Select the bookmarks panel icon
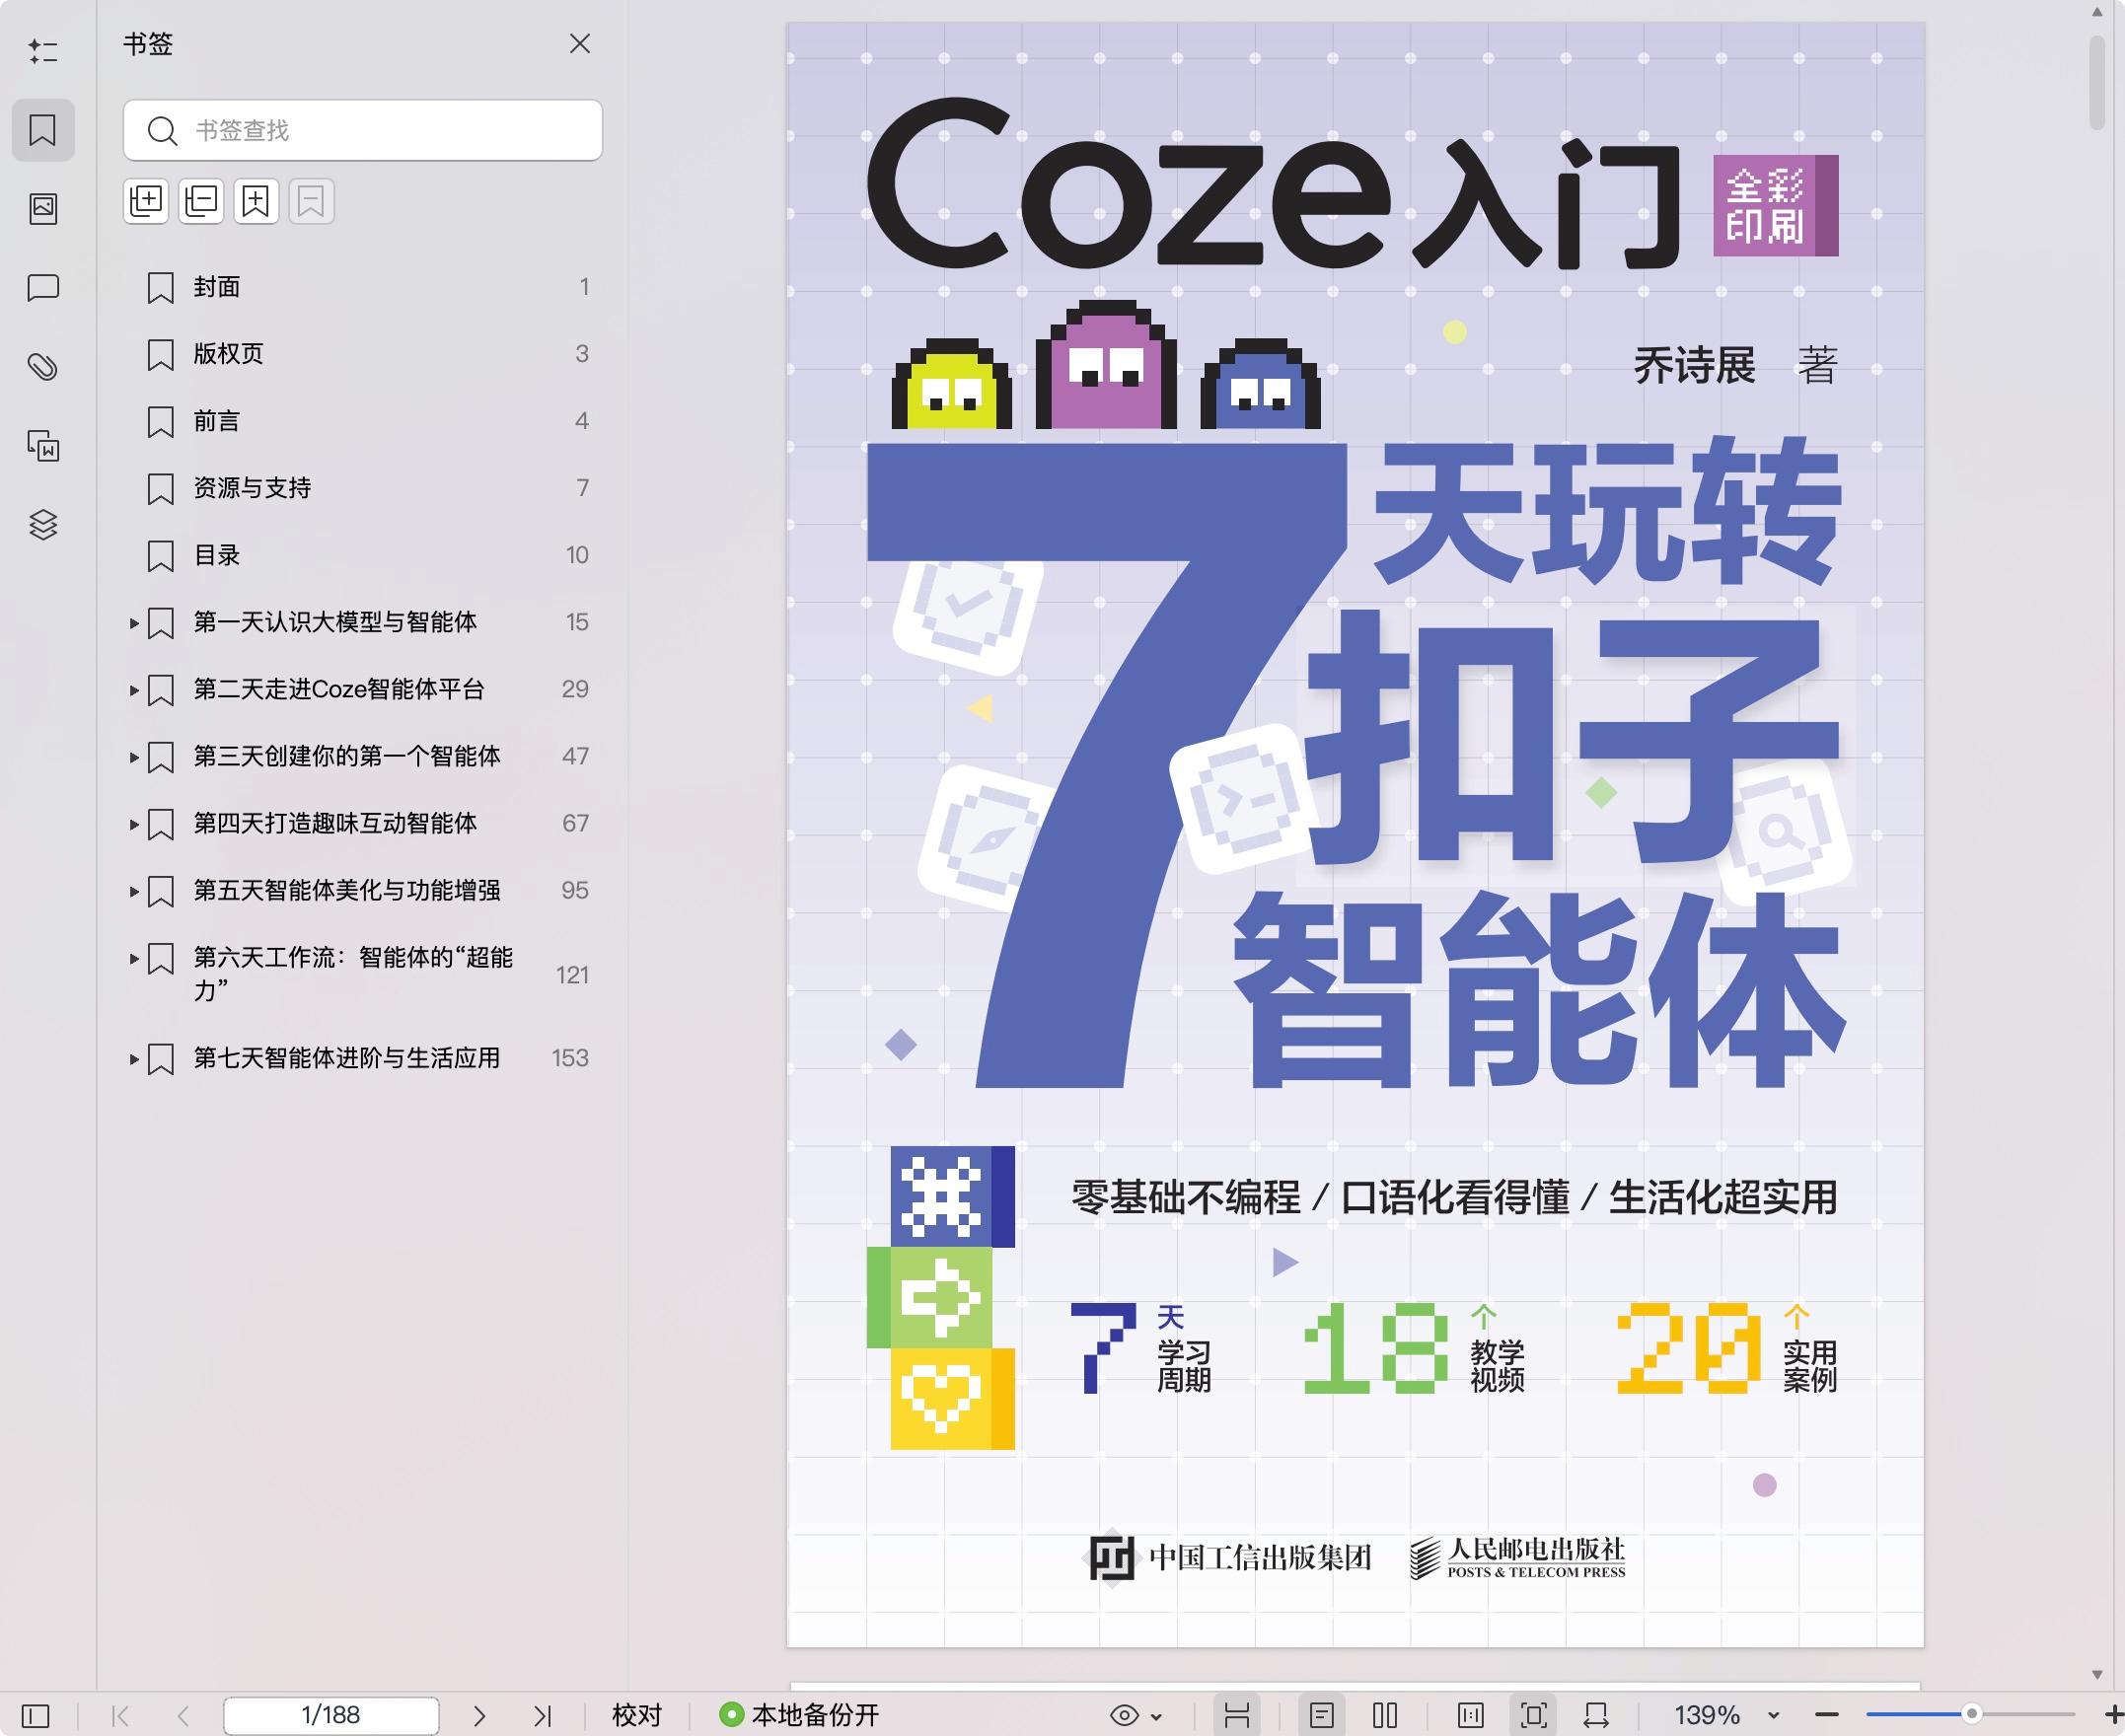This screenshot has width=2125, height=1736. (43, 130)
